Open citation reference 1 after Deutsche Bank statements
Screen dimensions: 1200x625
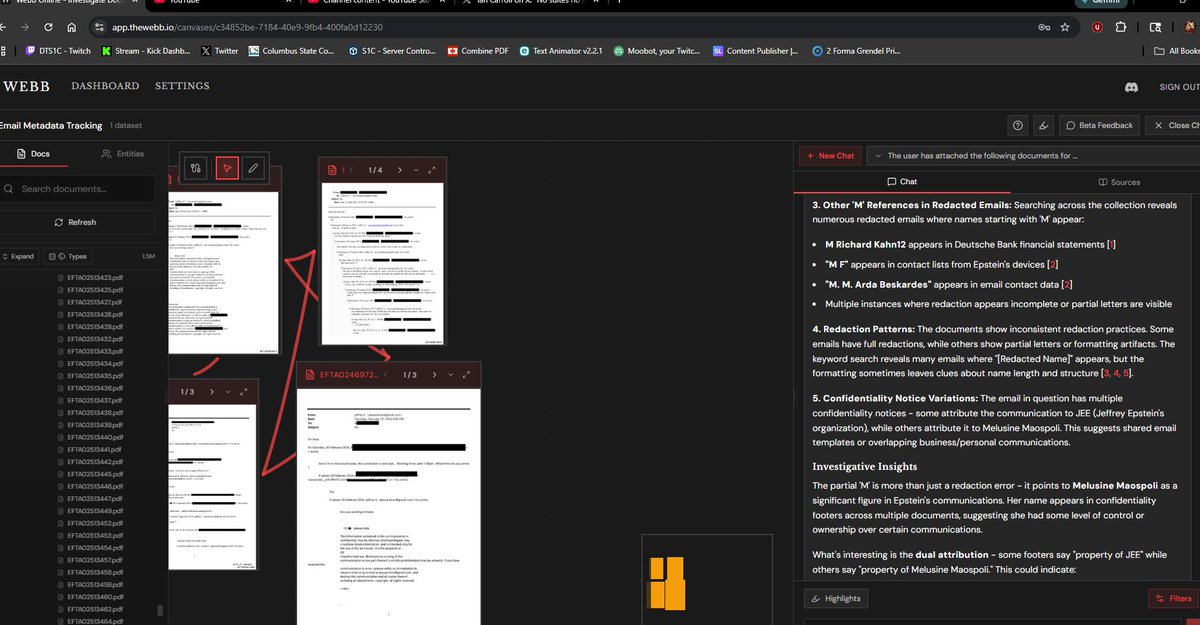(x=1112, y=244)
